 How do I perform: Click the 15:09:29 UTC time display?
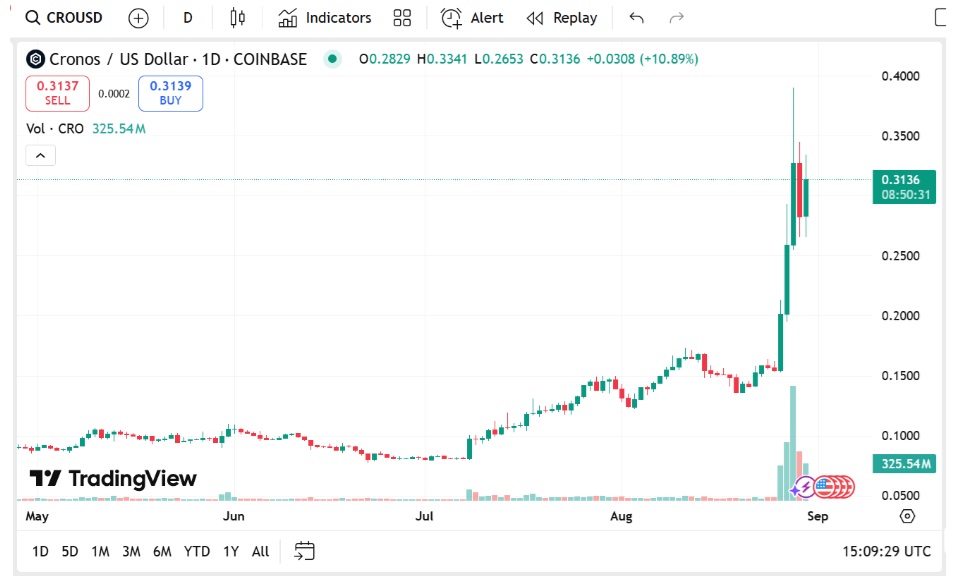(x=885, y=551)
